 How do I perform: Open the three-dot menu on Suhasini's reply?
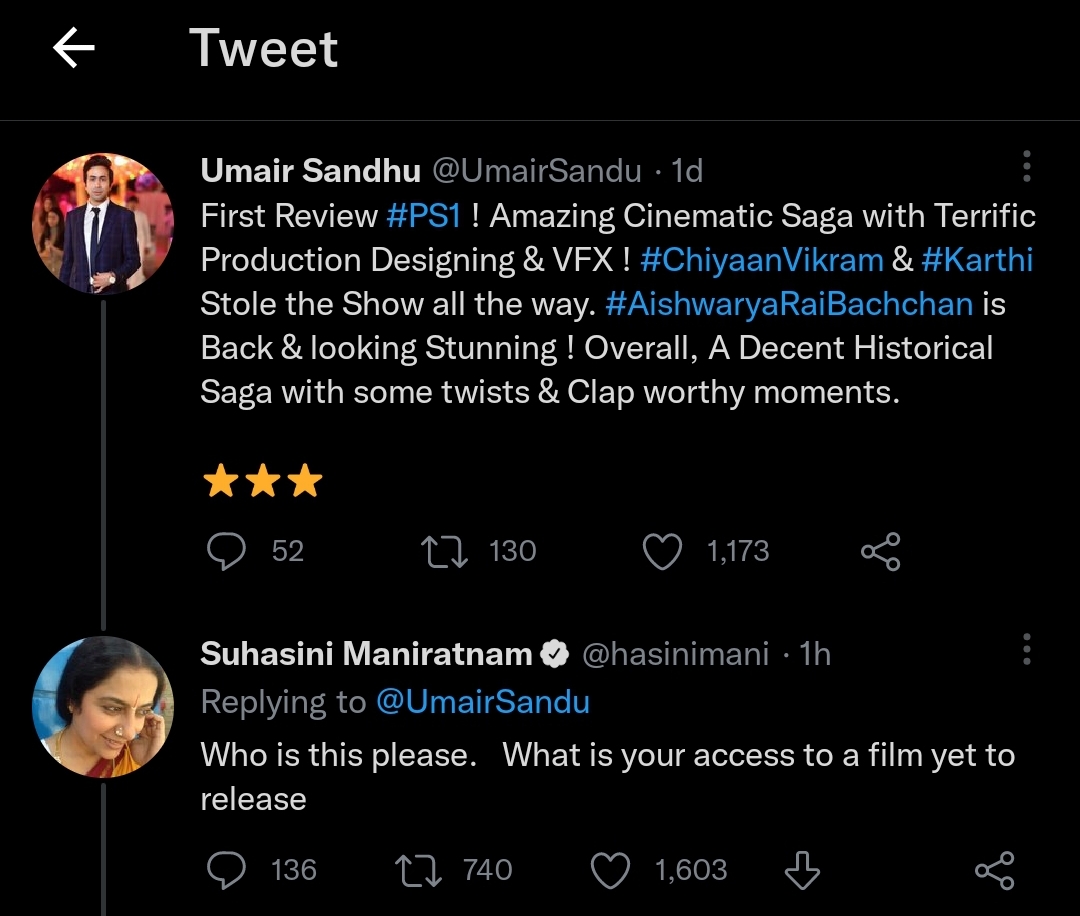1026,651
